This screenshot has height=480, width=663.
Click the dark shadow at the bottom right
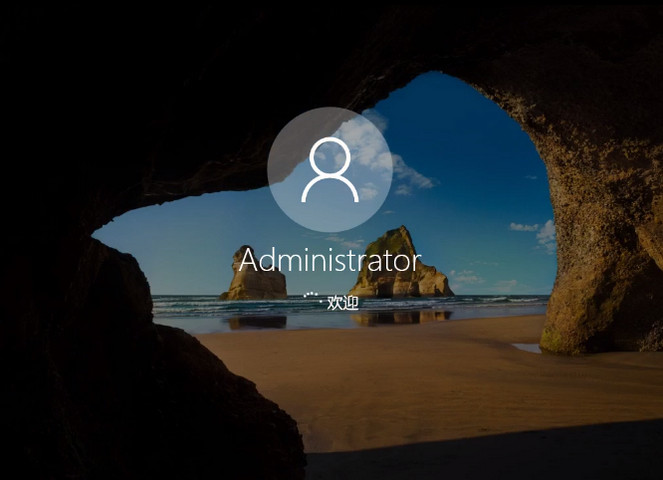point(520,455)
